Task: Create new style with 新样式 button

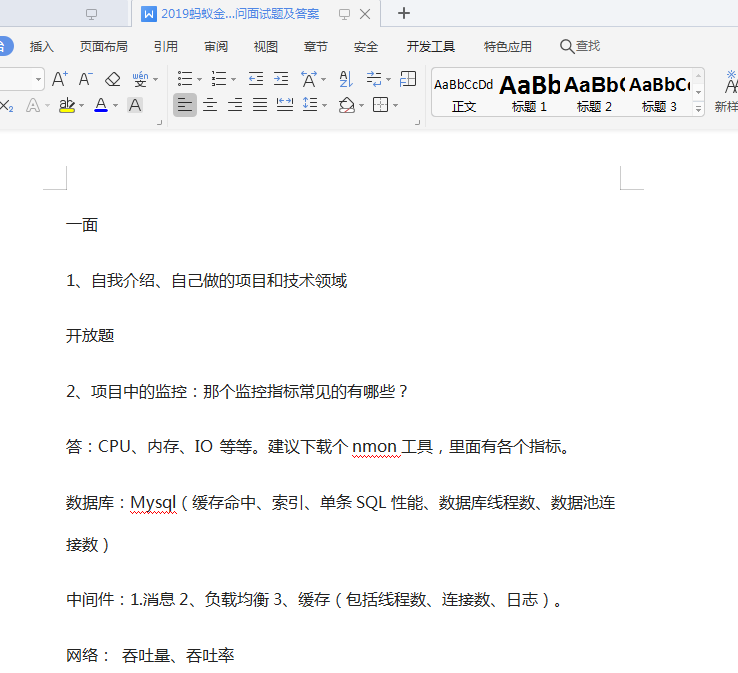Action: (x=727, y=92)
